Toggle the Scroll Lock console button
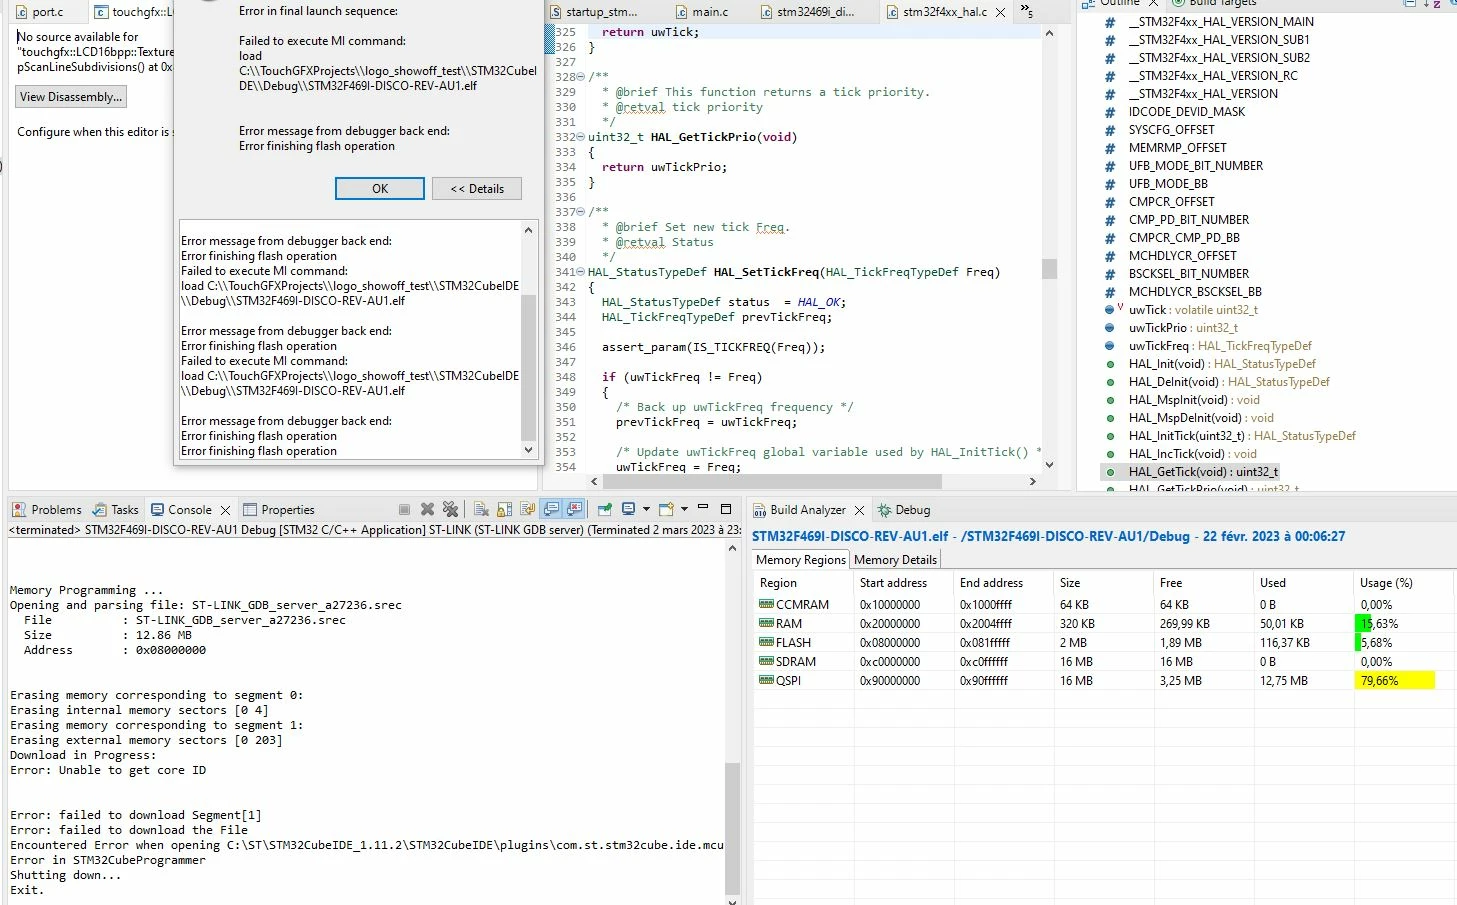This screenshot has height=905, width=1457. coord(504,509)
